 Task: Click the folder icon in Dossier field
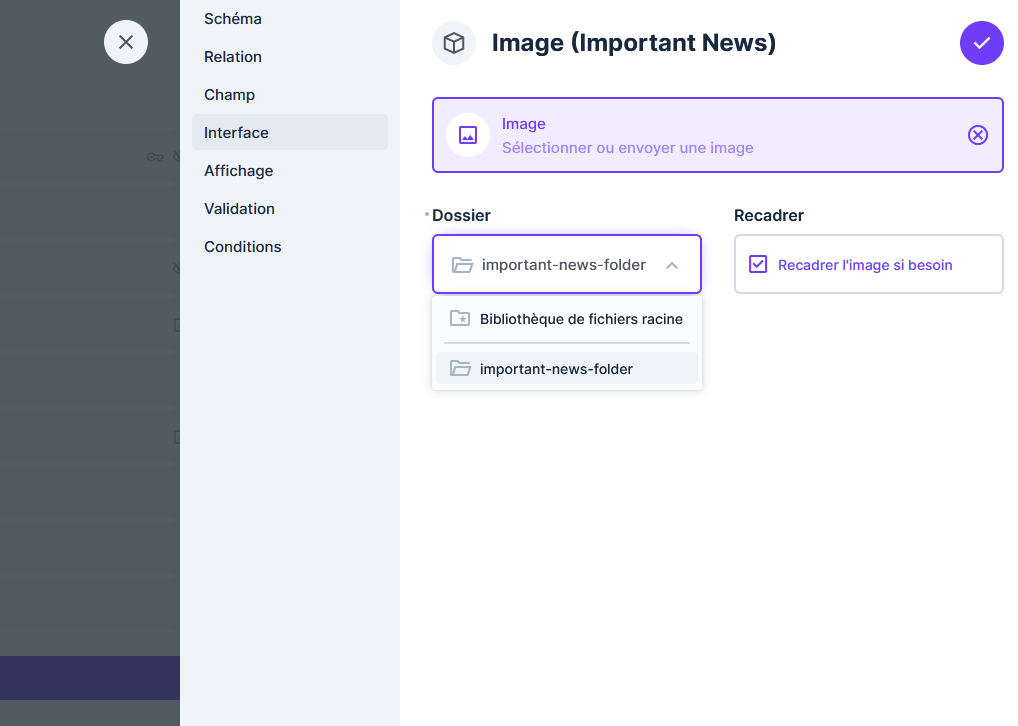tap(462, 265)
